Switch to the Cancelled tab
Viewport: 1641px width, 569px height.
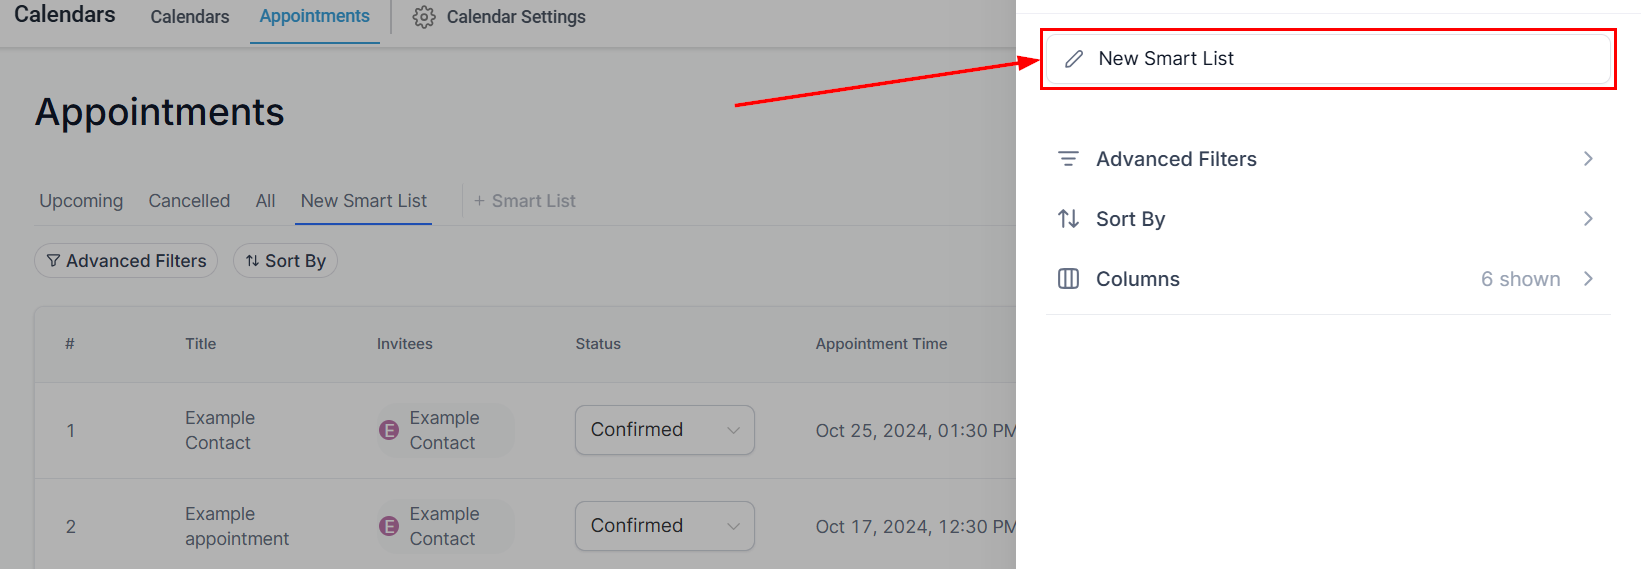tap(189, 201)
